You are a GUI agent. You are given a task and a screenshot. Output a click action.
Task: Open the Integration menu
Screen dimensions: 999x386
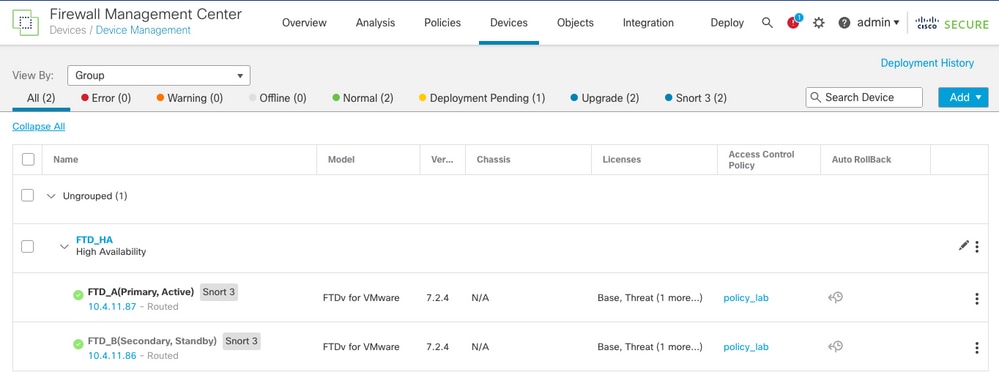[x=648, y=22]
